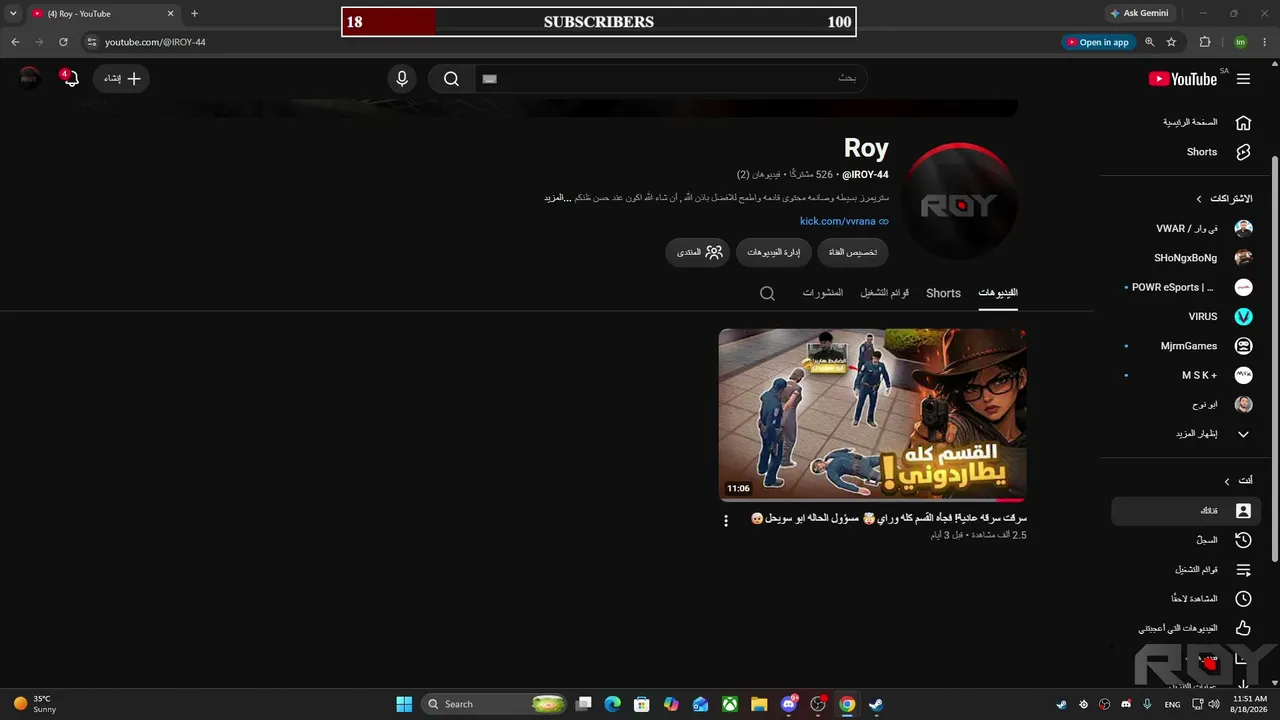Click the 'Open in app' button
Image resolution: width=1280 pixels, height=720 pixels.
[x=1098, y=42]
